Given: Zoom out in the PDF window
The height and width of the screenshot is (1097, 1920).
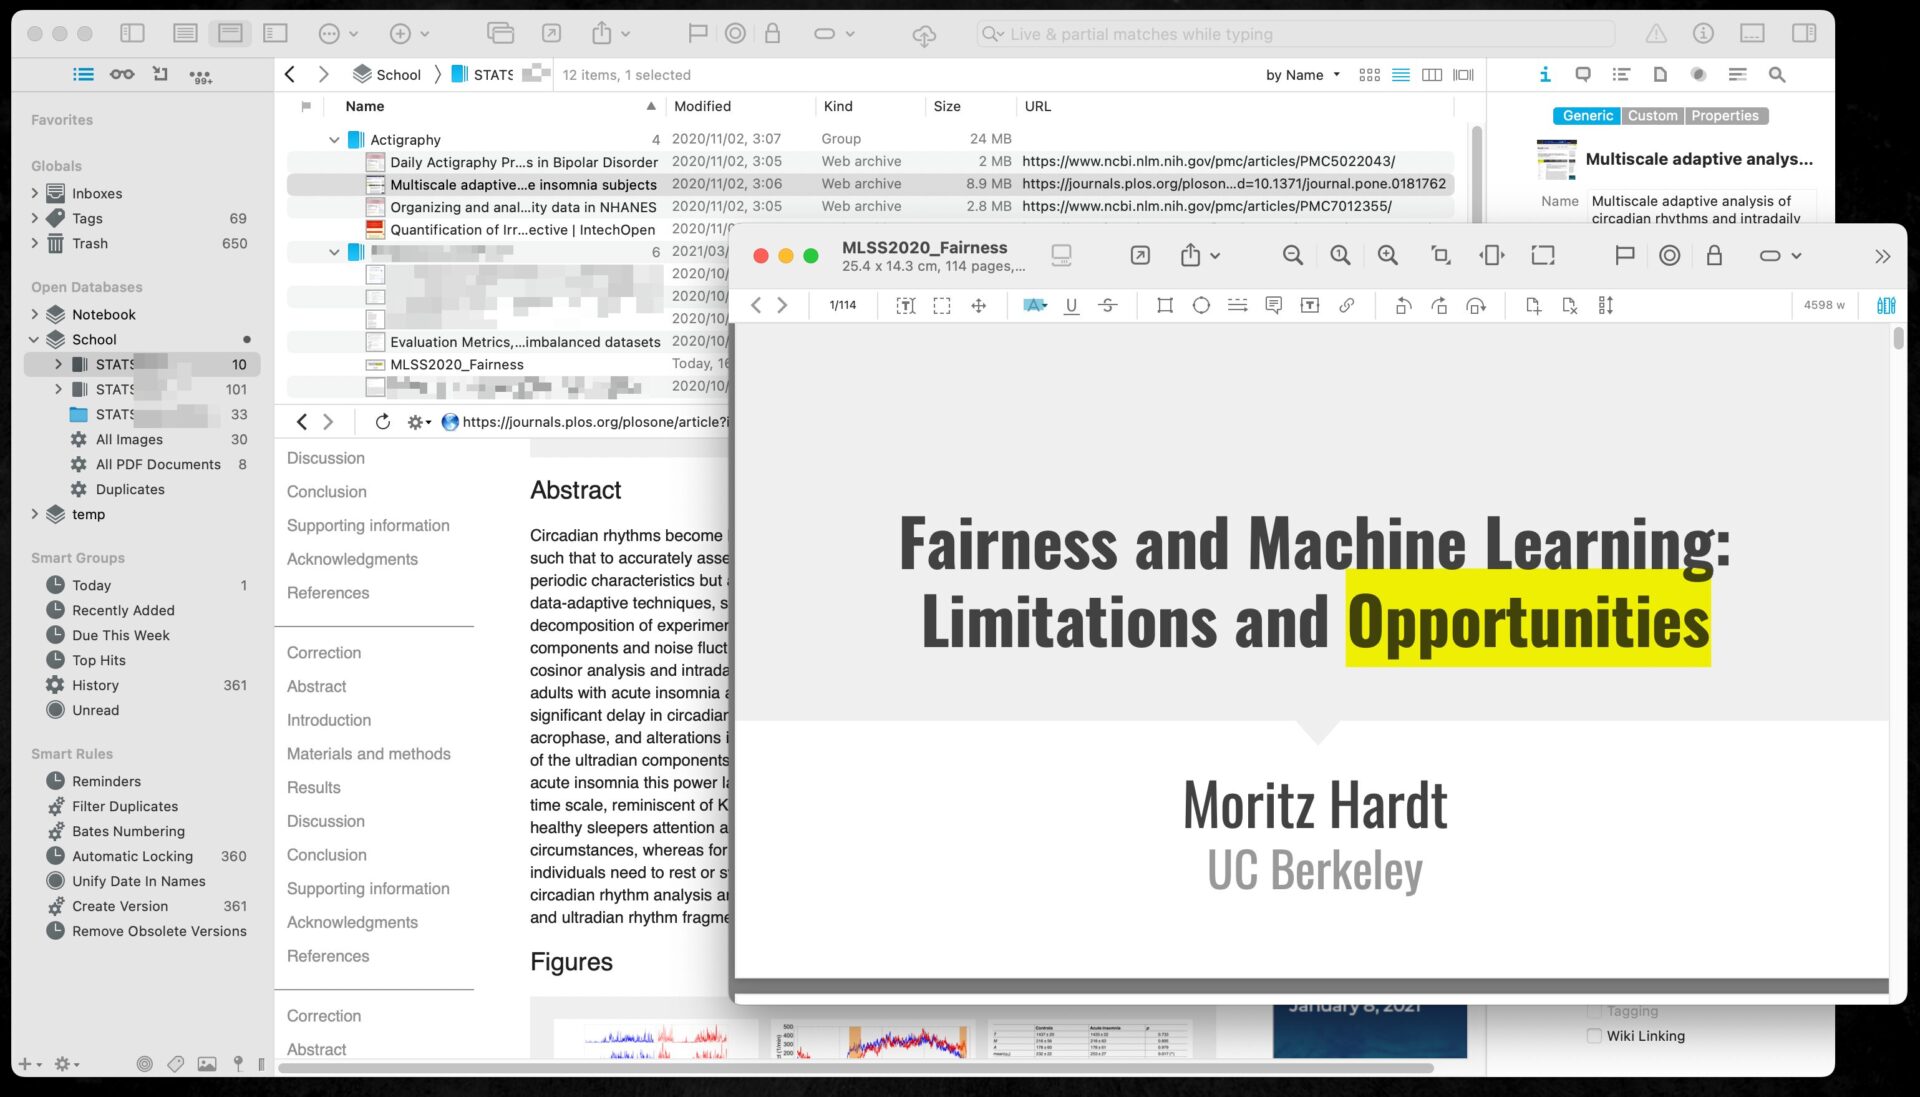Looking at the screenshot, I should (1292, 256).
